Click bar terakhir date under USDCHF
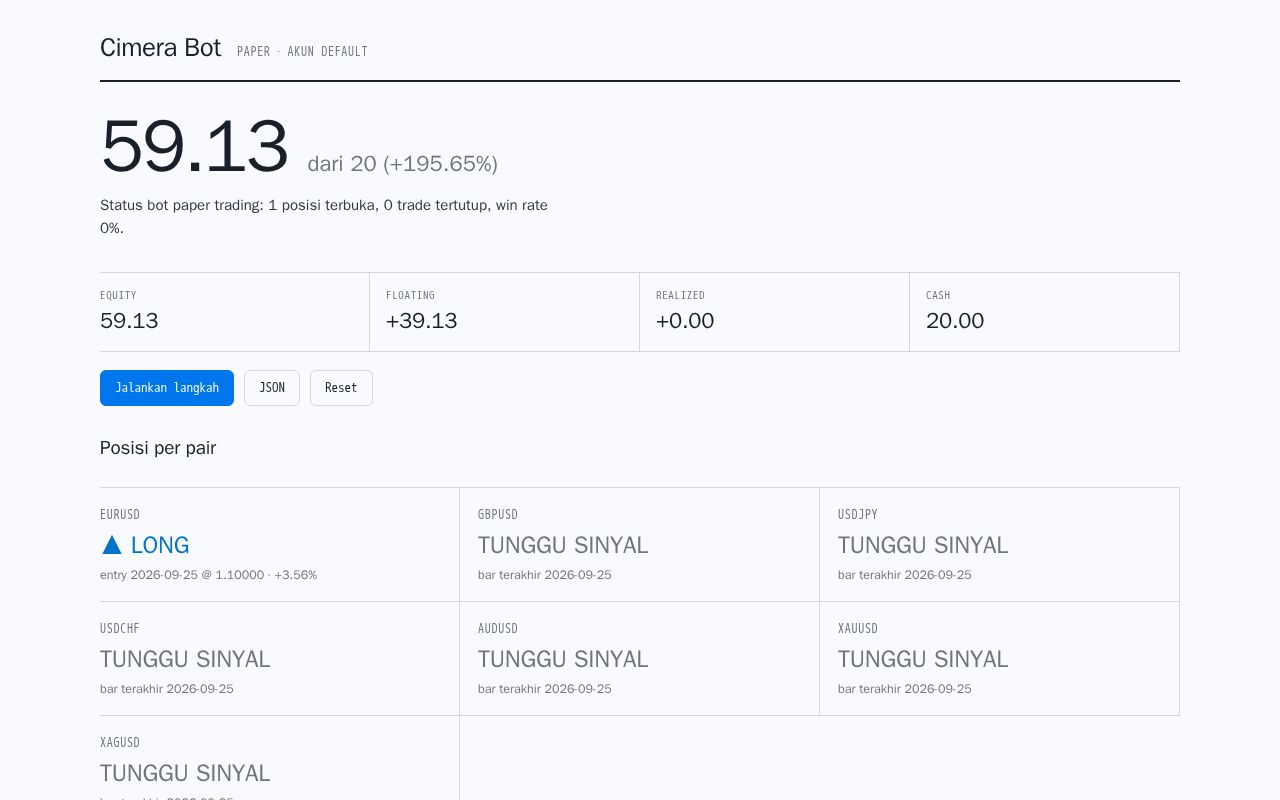Image resolution: width=1280 pixels, height=800 pixels. point(167,689)
